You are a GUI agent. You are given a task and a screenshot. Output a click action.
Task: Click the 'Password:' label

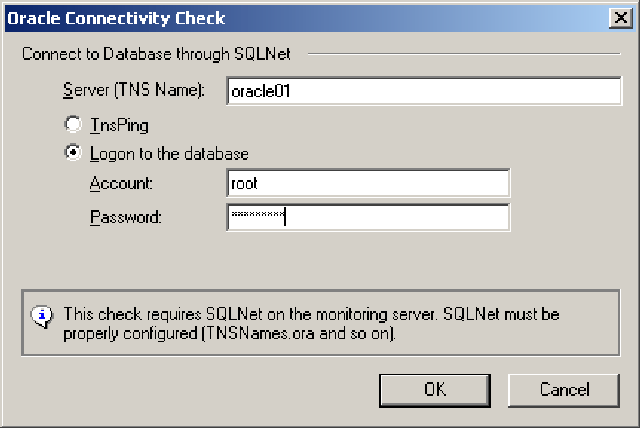click(126, 217)
